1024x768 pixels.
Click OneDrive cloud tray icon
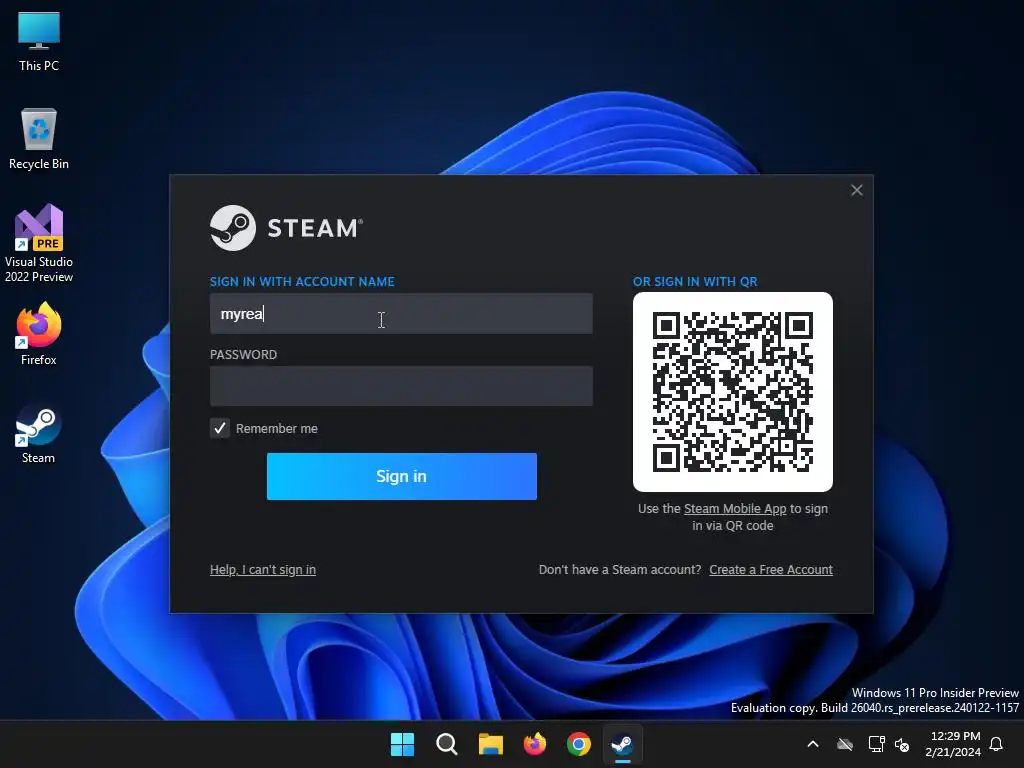point(845,744)
